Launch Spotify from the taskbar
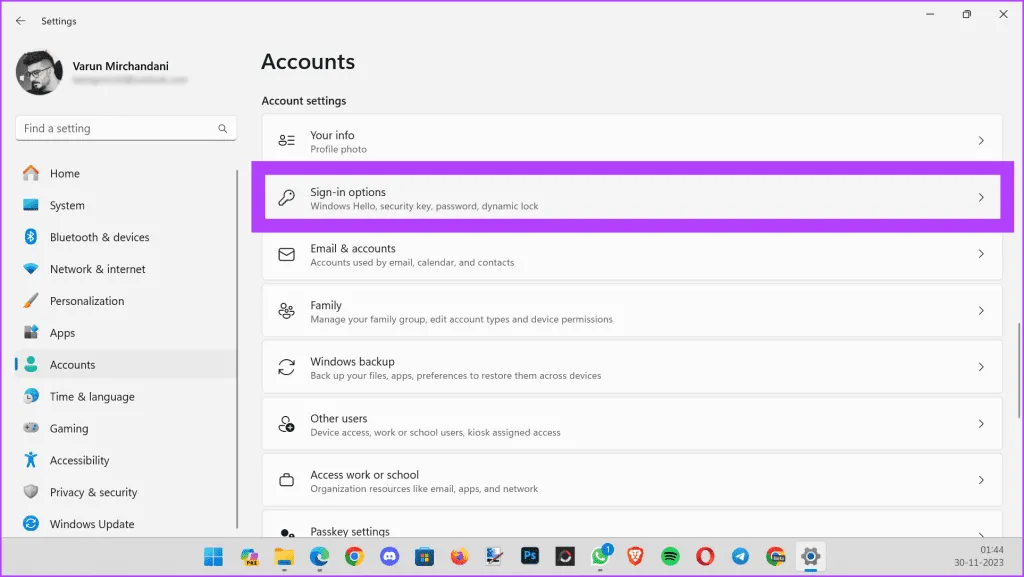1024x577 pixels. [671, 556]
